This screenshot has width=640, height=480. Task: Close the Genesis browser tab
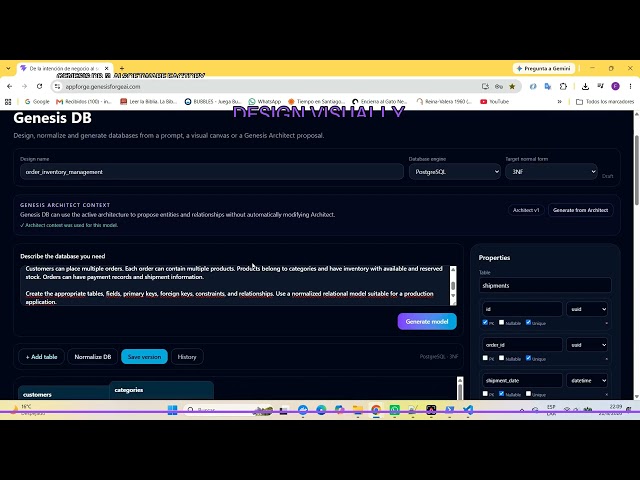coord(107,68)
